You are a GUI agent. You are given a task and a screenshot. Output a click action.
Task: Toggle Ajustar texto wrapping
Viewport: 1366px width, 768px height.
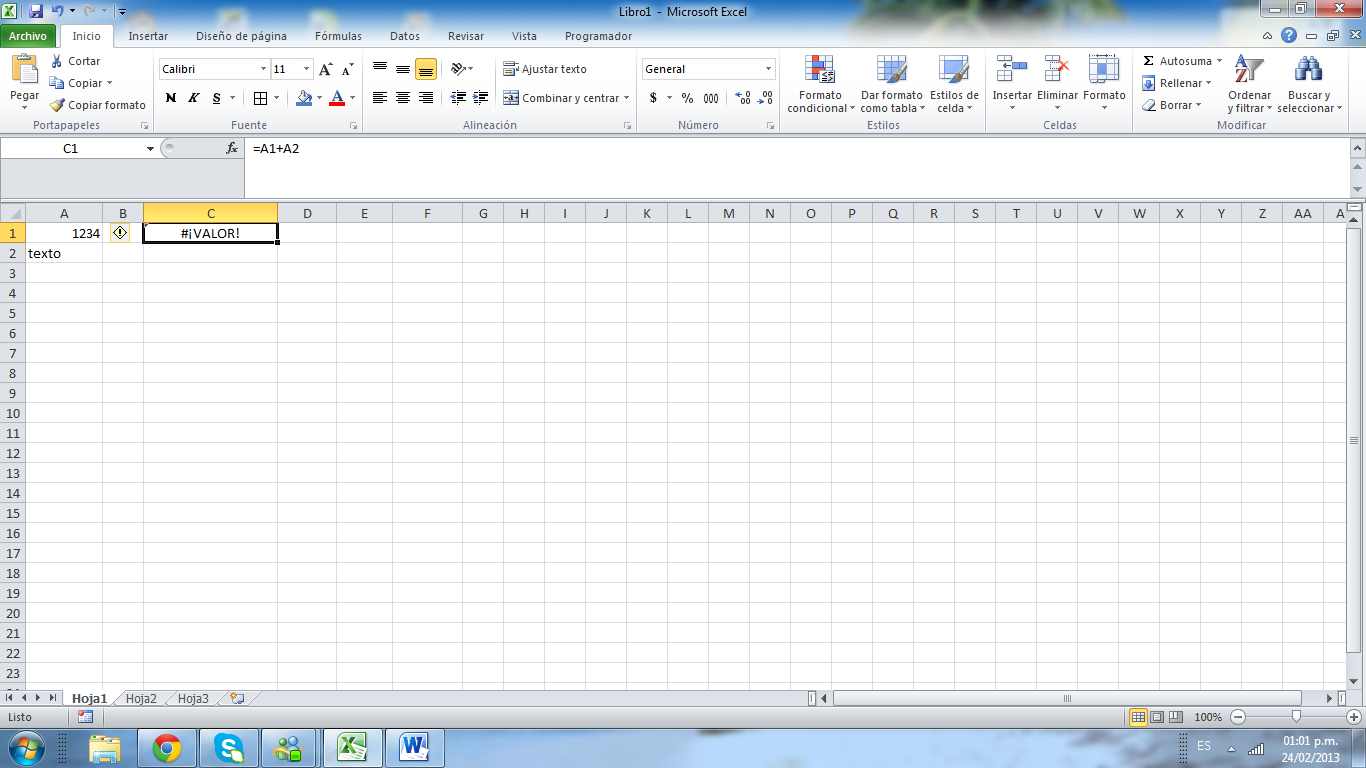click(545, 69)
